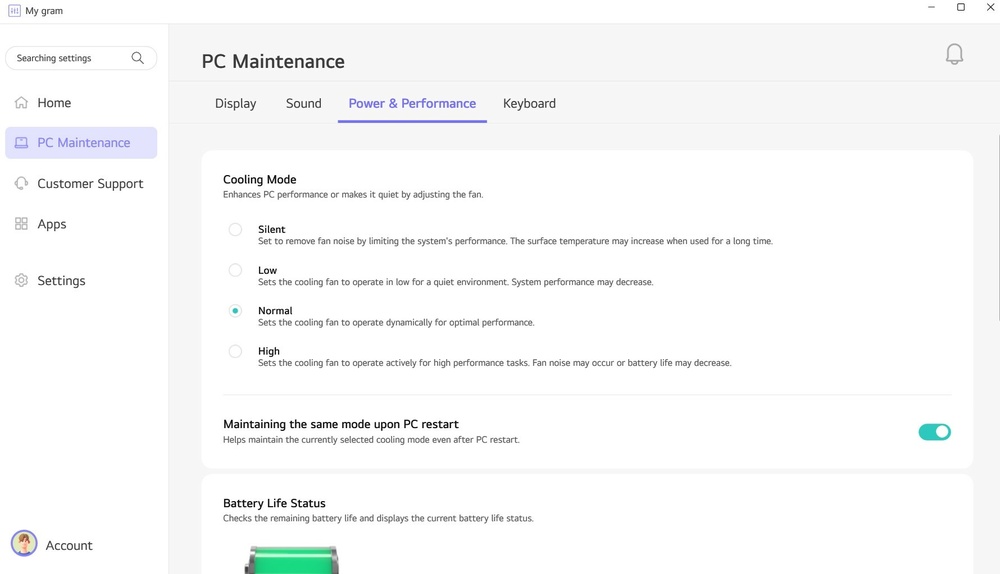Image resolution: width=1000 pixels, height=574 pixels.
Task: Open the Power & Performance tab
Action: 412,104
